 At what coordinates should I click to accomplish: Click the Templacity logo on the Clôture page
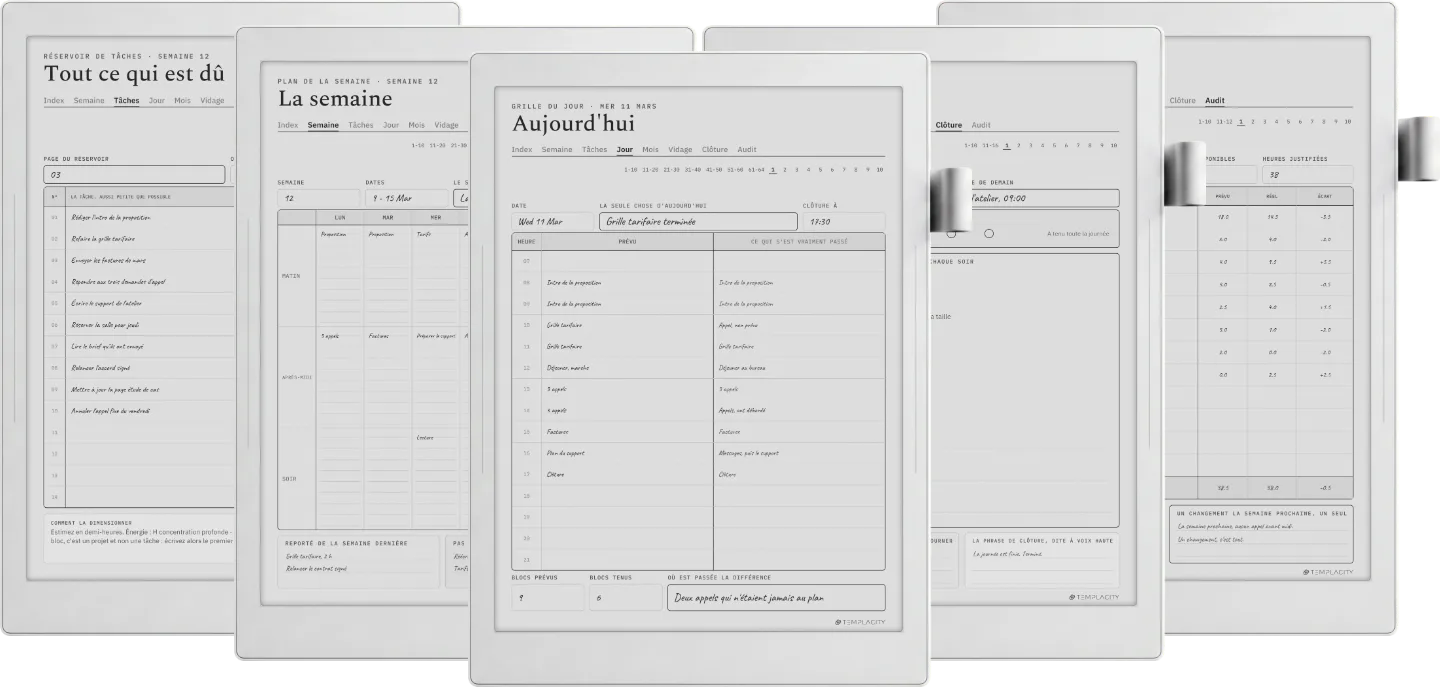click(x=1094, y=597)
